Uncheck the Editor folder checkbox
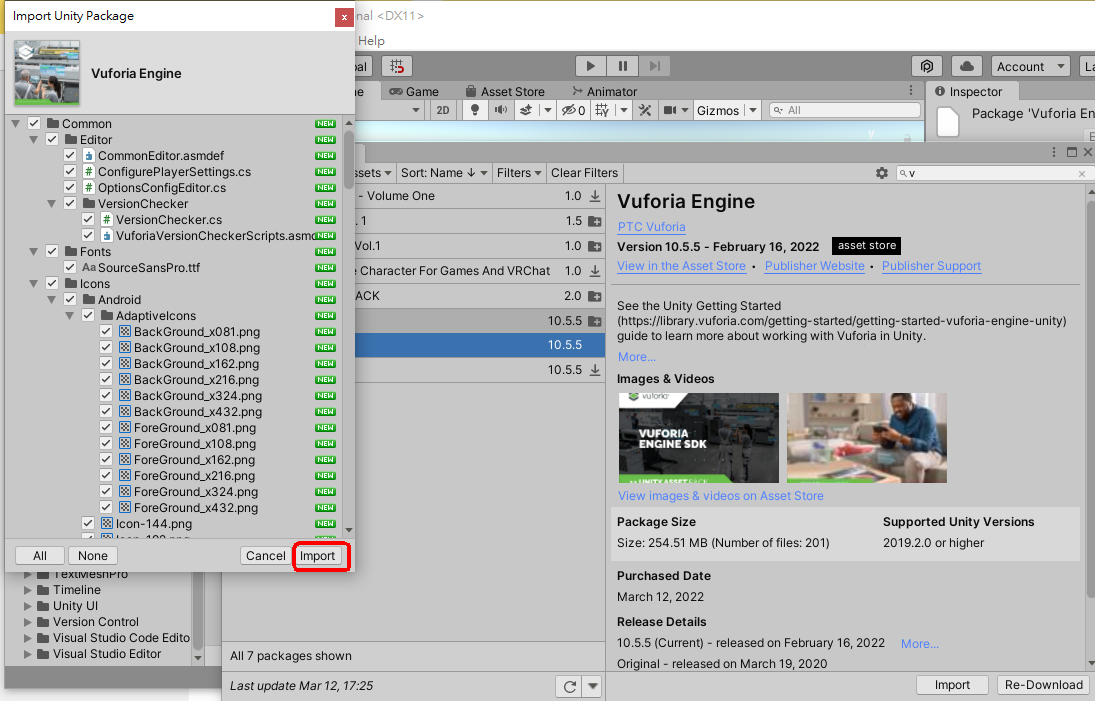Viewport: 1095px width, 701px height. 52,140
